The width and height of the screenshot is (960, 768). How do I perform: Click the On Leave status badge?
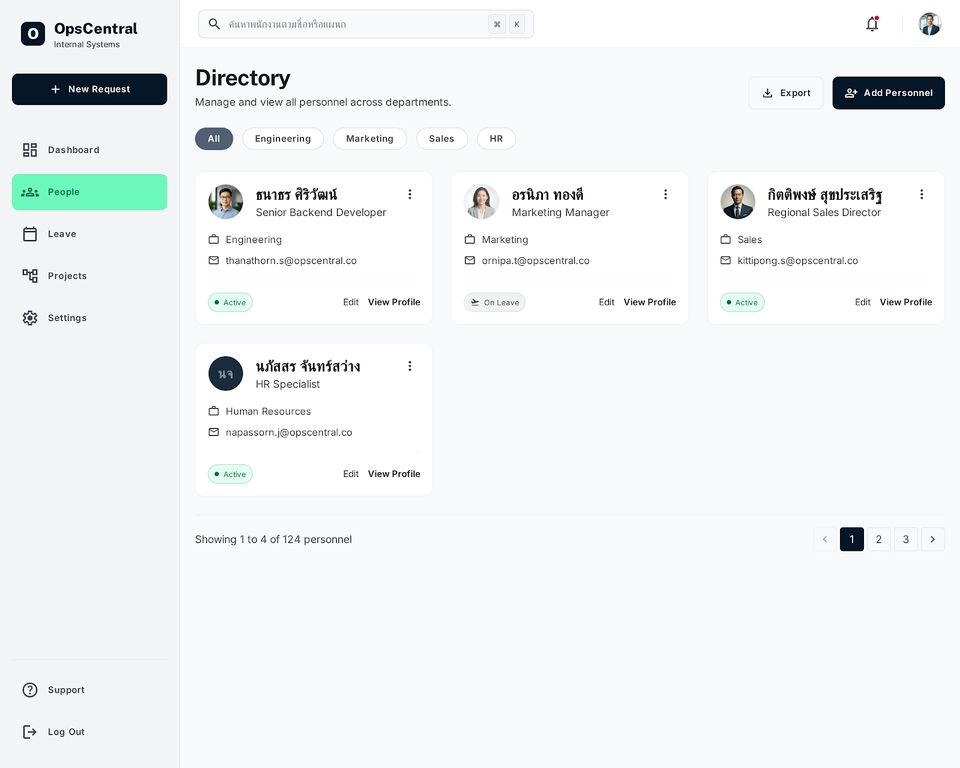(x=495, y=303)
